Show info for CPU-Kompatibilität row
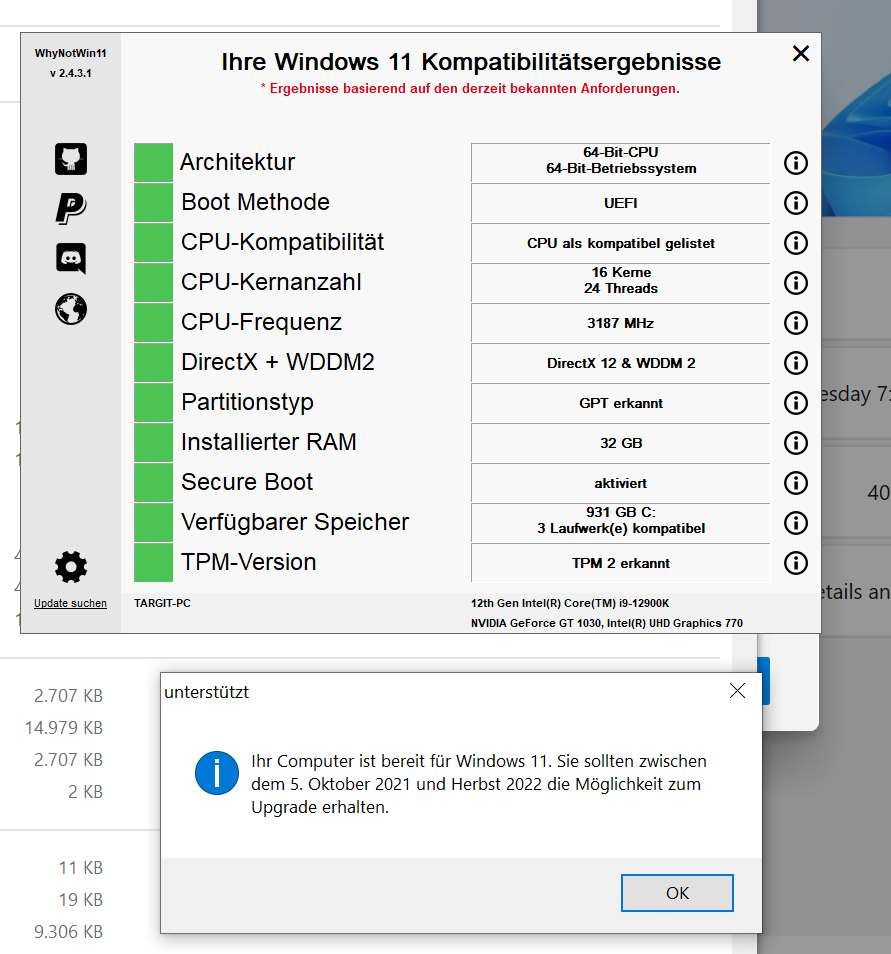Screen dimensions: 891x954 795,243
